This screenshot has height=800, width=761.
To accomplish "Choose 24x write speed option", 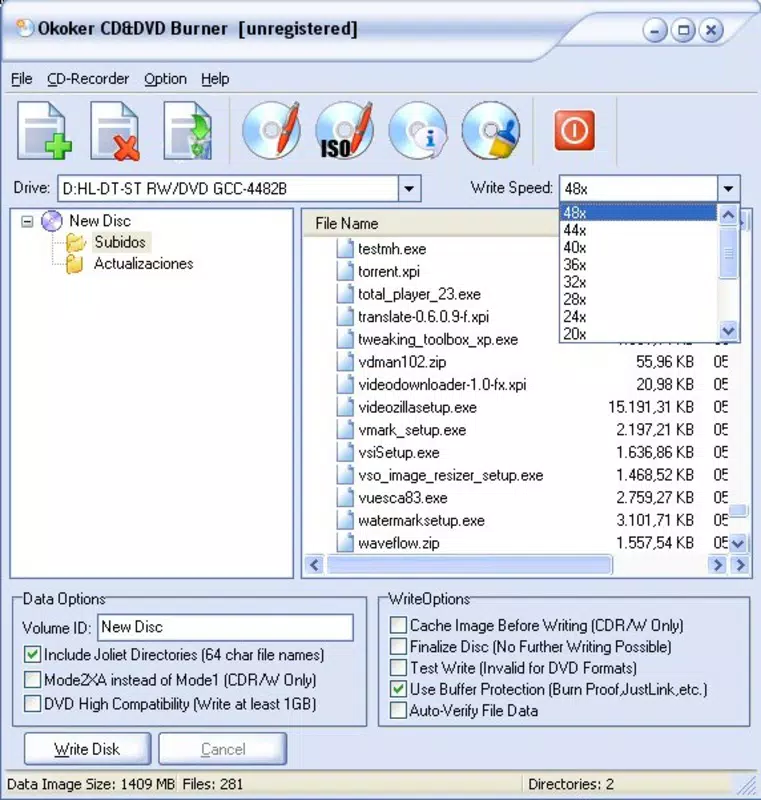I will (x=638, y=317).
